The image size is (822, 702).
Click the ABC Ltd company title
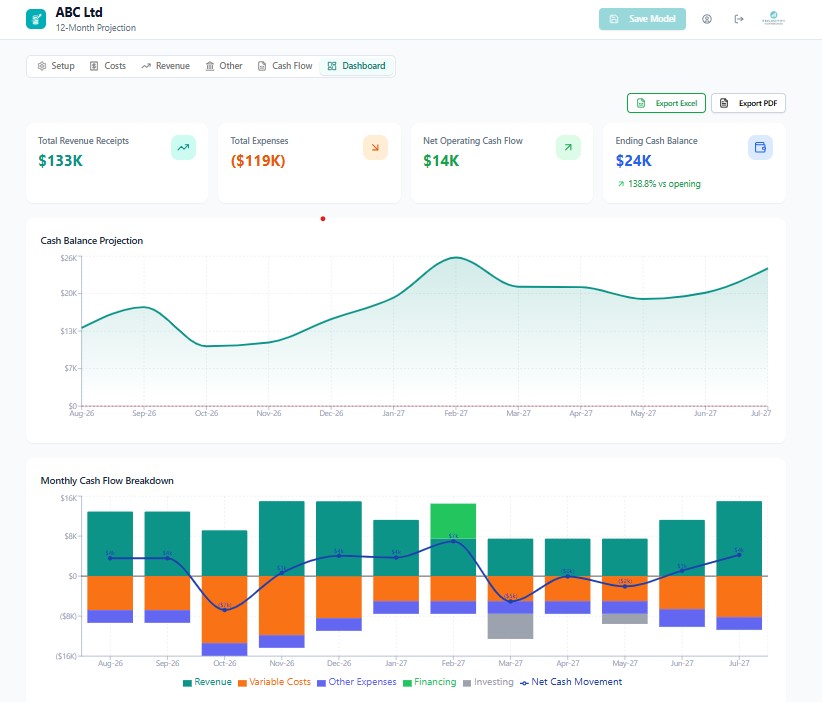(x=79, y=12)
